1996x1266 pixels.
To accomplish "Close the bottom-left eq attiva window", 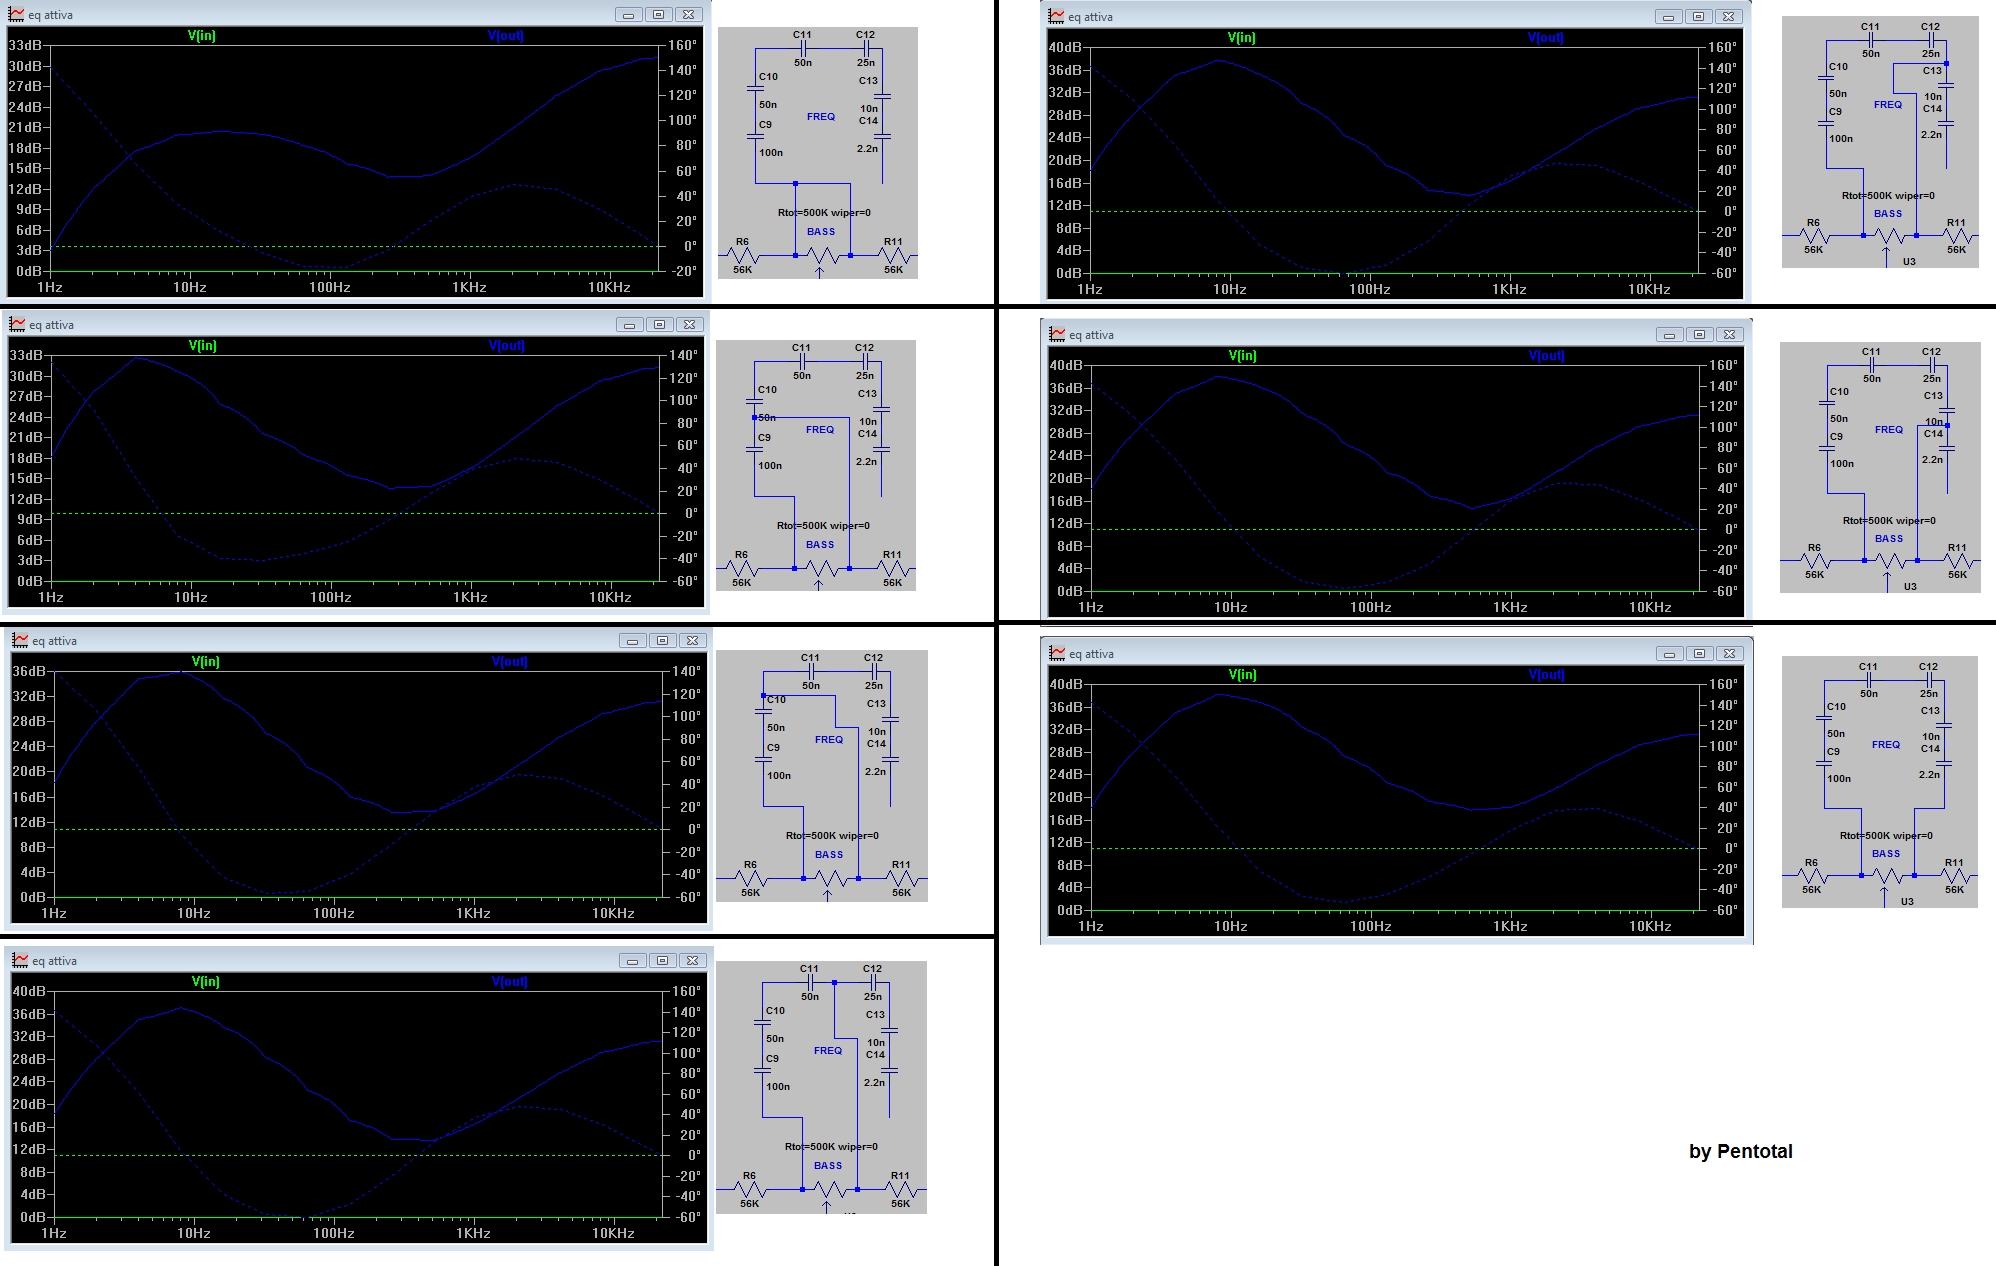I will pos(692,960).
